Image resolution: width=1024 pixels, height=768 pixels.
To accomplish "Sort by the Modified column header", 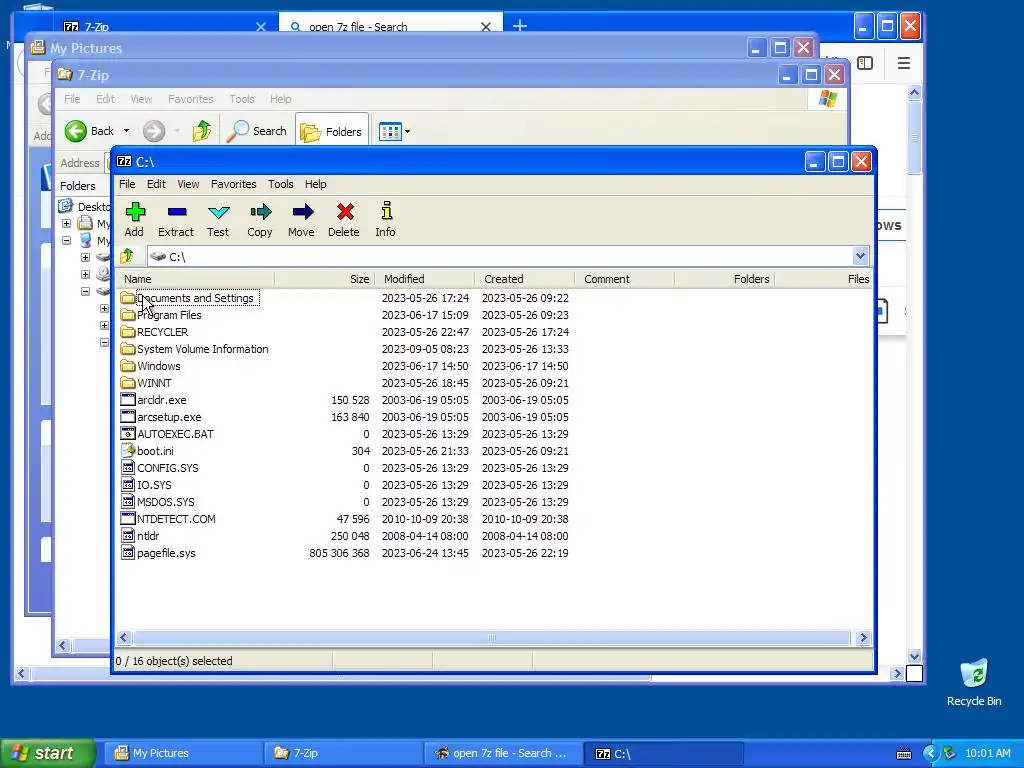I will 424,279.
